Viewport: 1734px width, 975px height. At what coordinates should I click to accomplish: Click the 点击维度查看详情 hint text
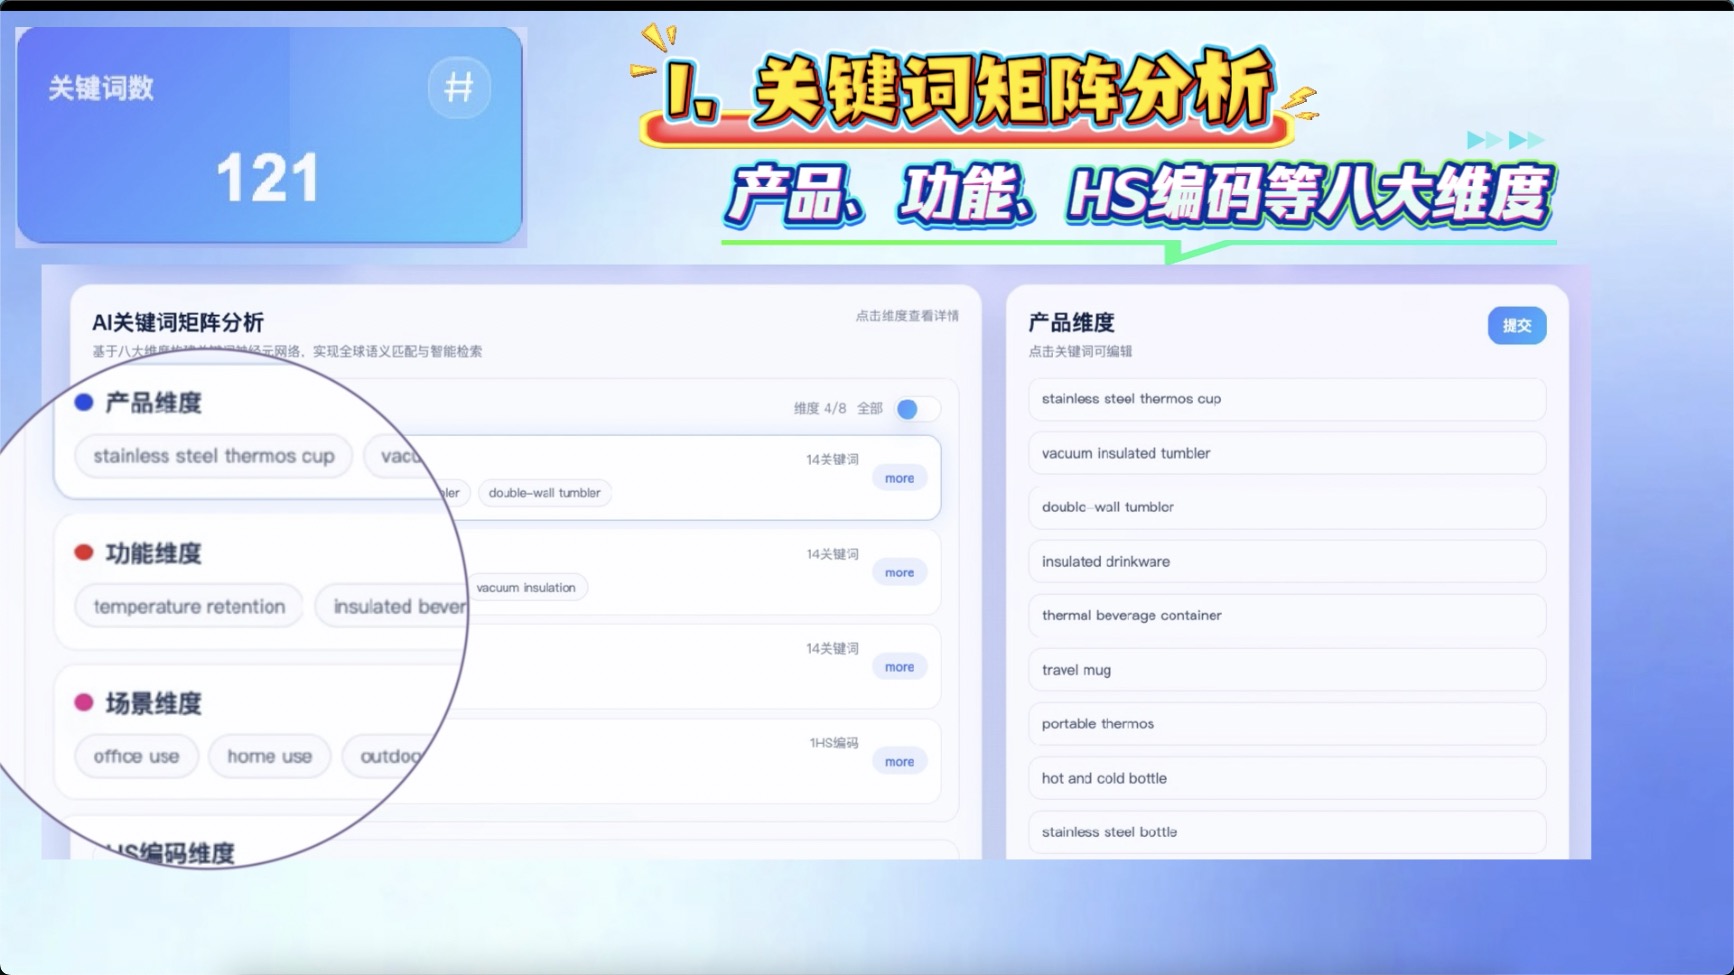click(x=906, y=316)
